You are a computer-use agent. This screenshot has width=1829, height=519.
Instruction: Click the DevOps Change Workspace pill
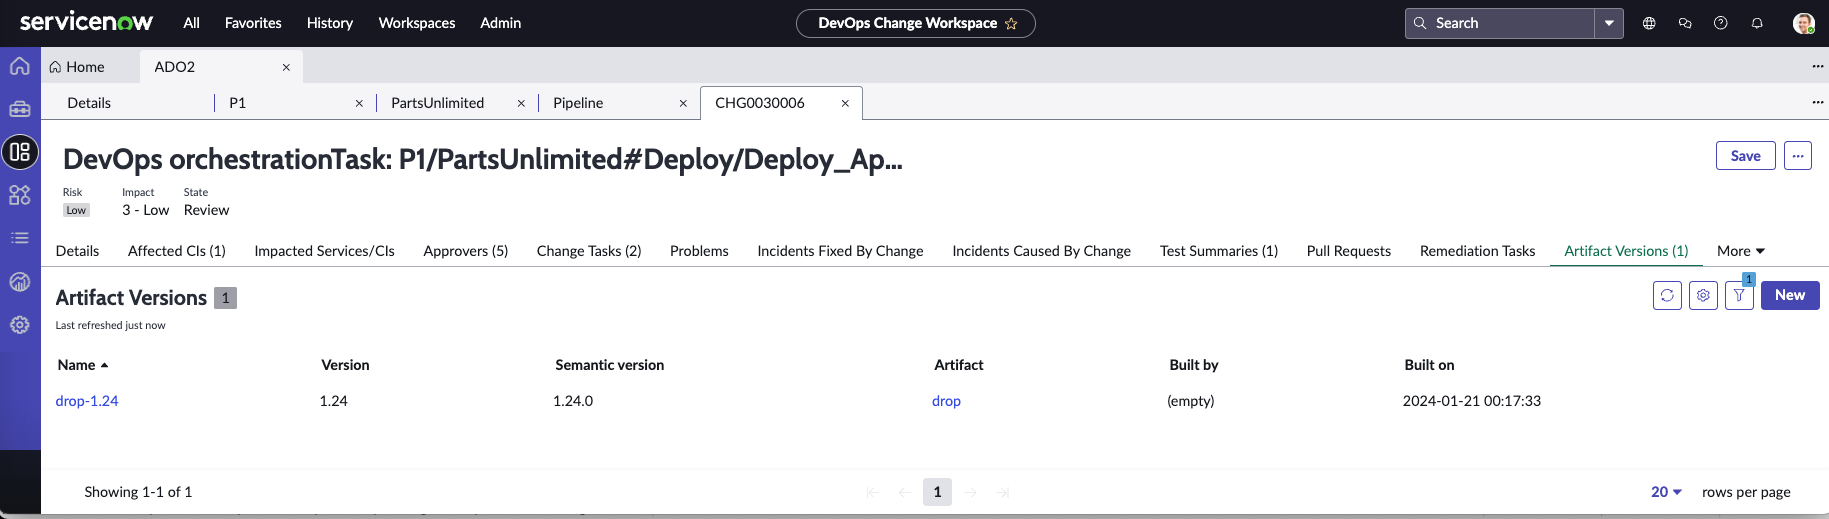coord(915,23)
